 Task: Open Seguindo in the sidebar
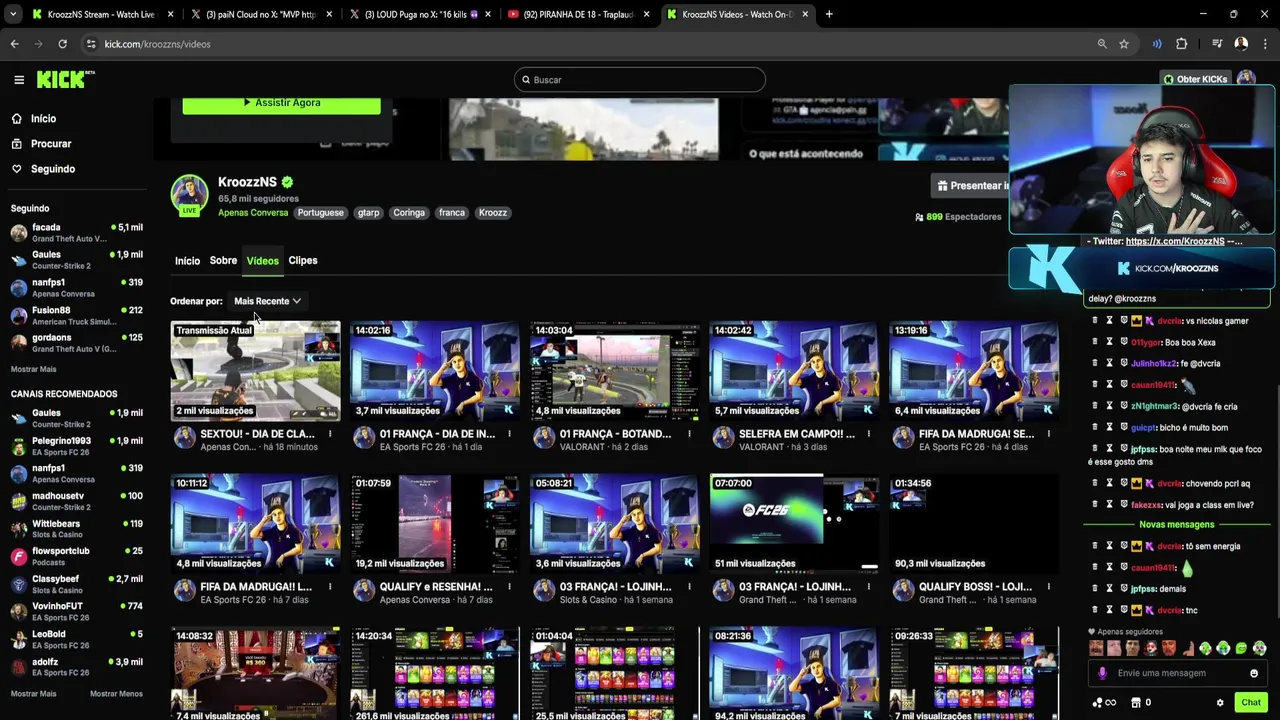[x=53, y=169]
